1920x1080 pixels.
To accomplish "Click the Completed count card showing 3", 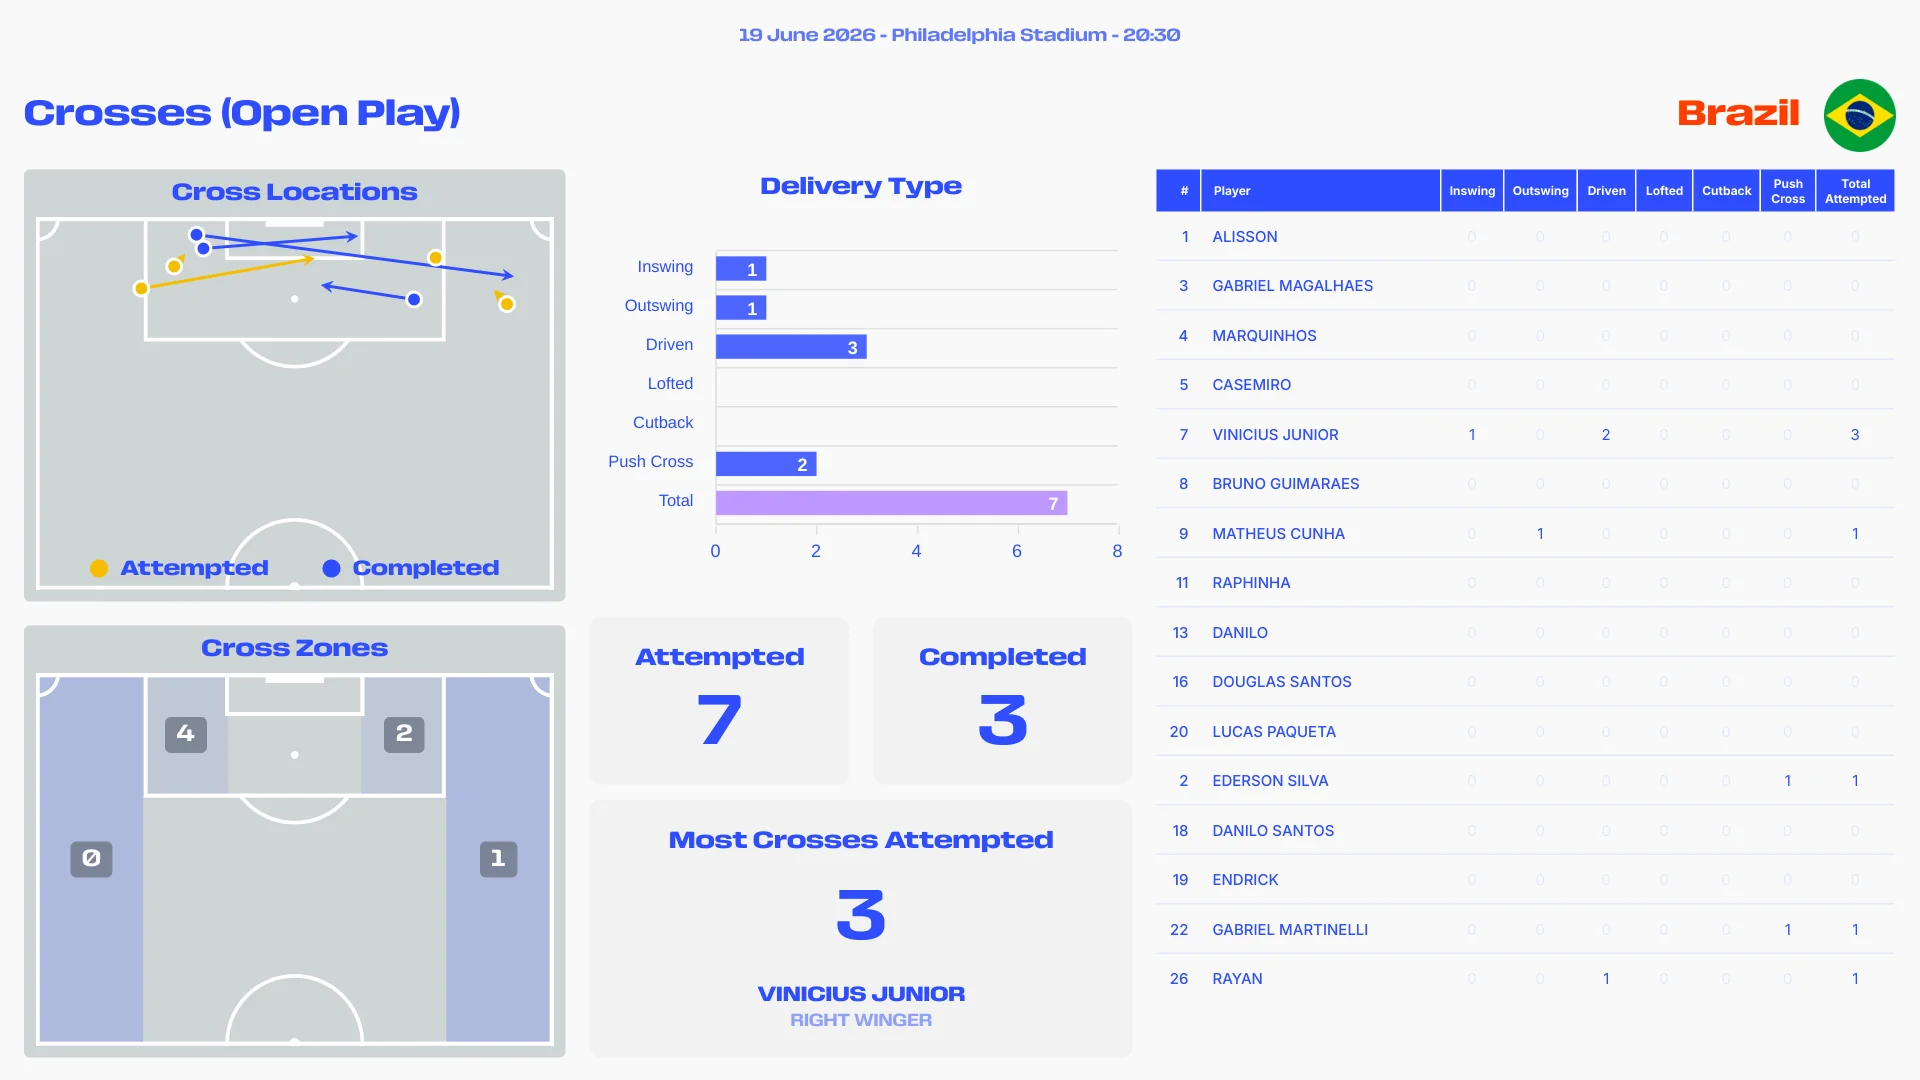I will (x=1002, y=700).
